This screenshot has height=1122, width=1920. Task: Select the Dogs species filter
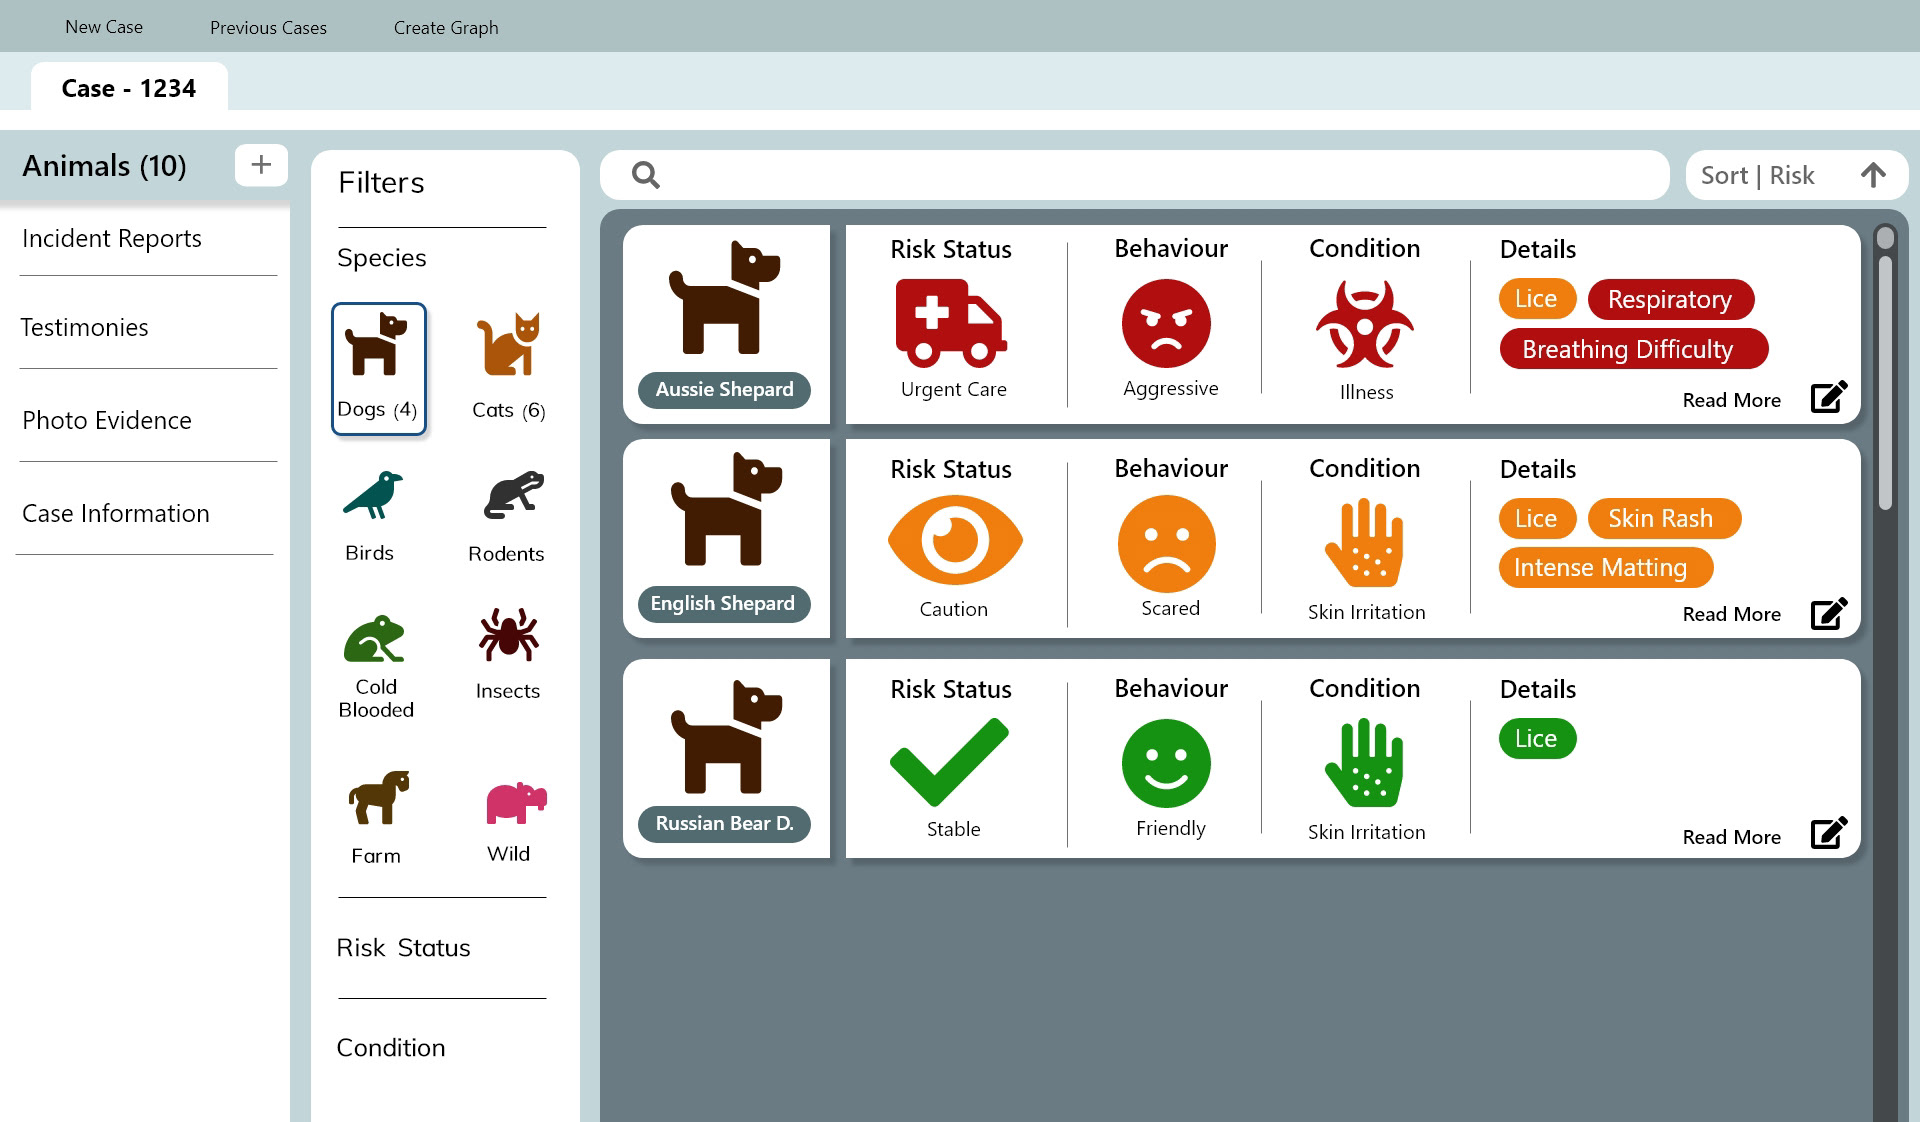click(x=379, y=369)
